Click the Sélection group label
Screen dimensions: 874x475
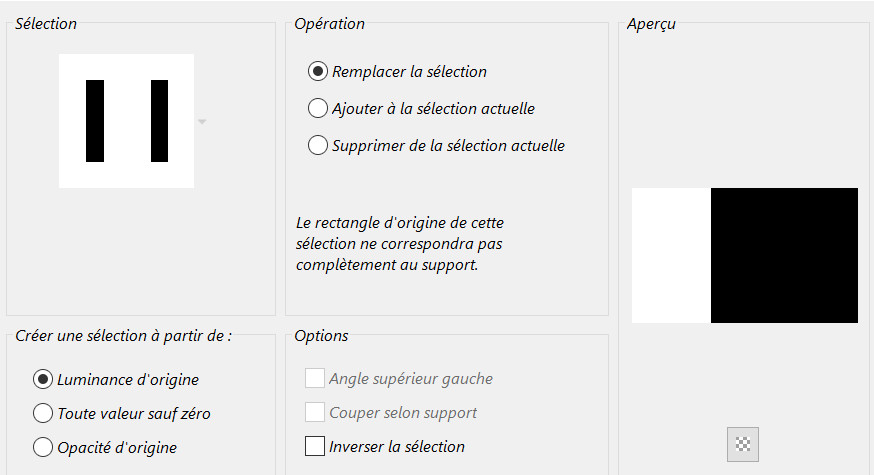46,24
